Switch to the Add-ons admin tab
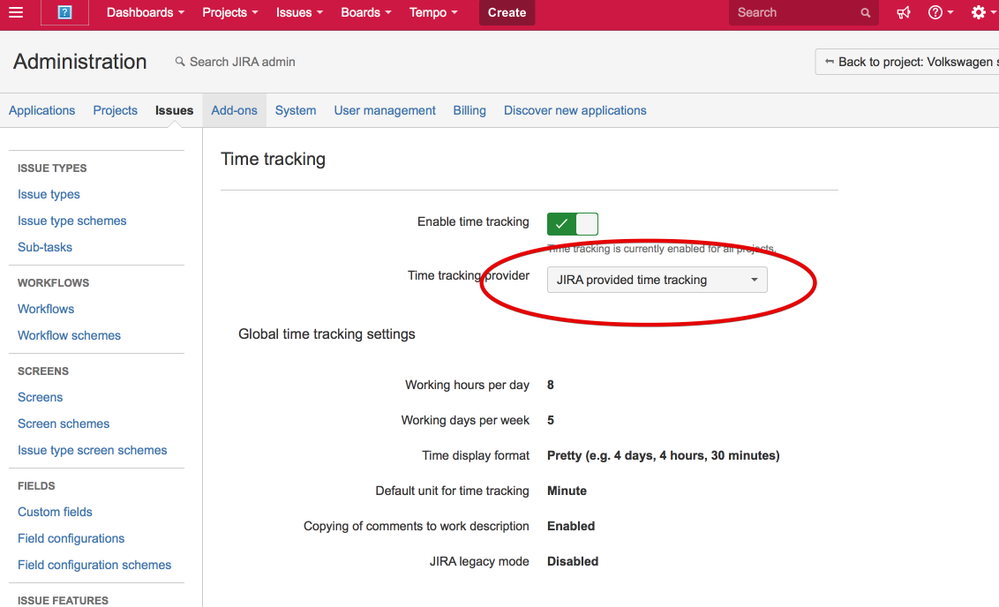The height and width of the screenshot is (607, 999). [x=234, y=110]
